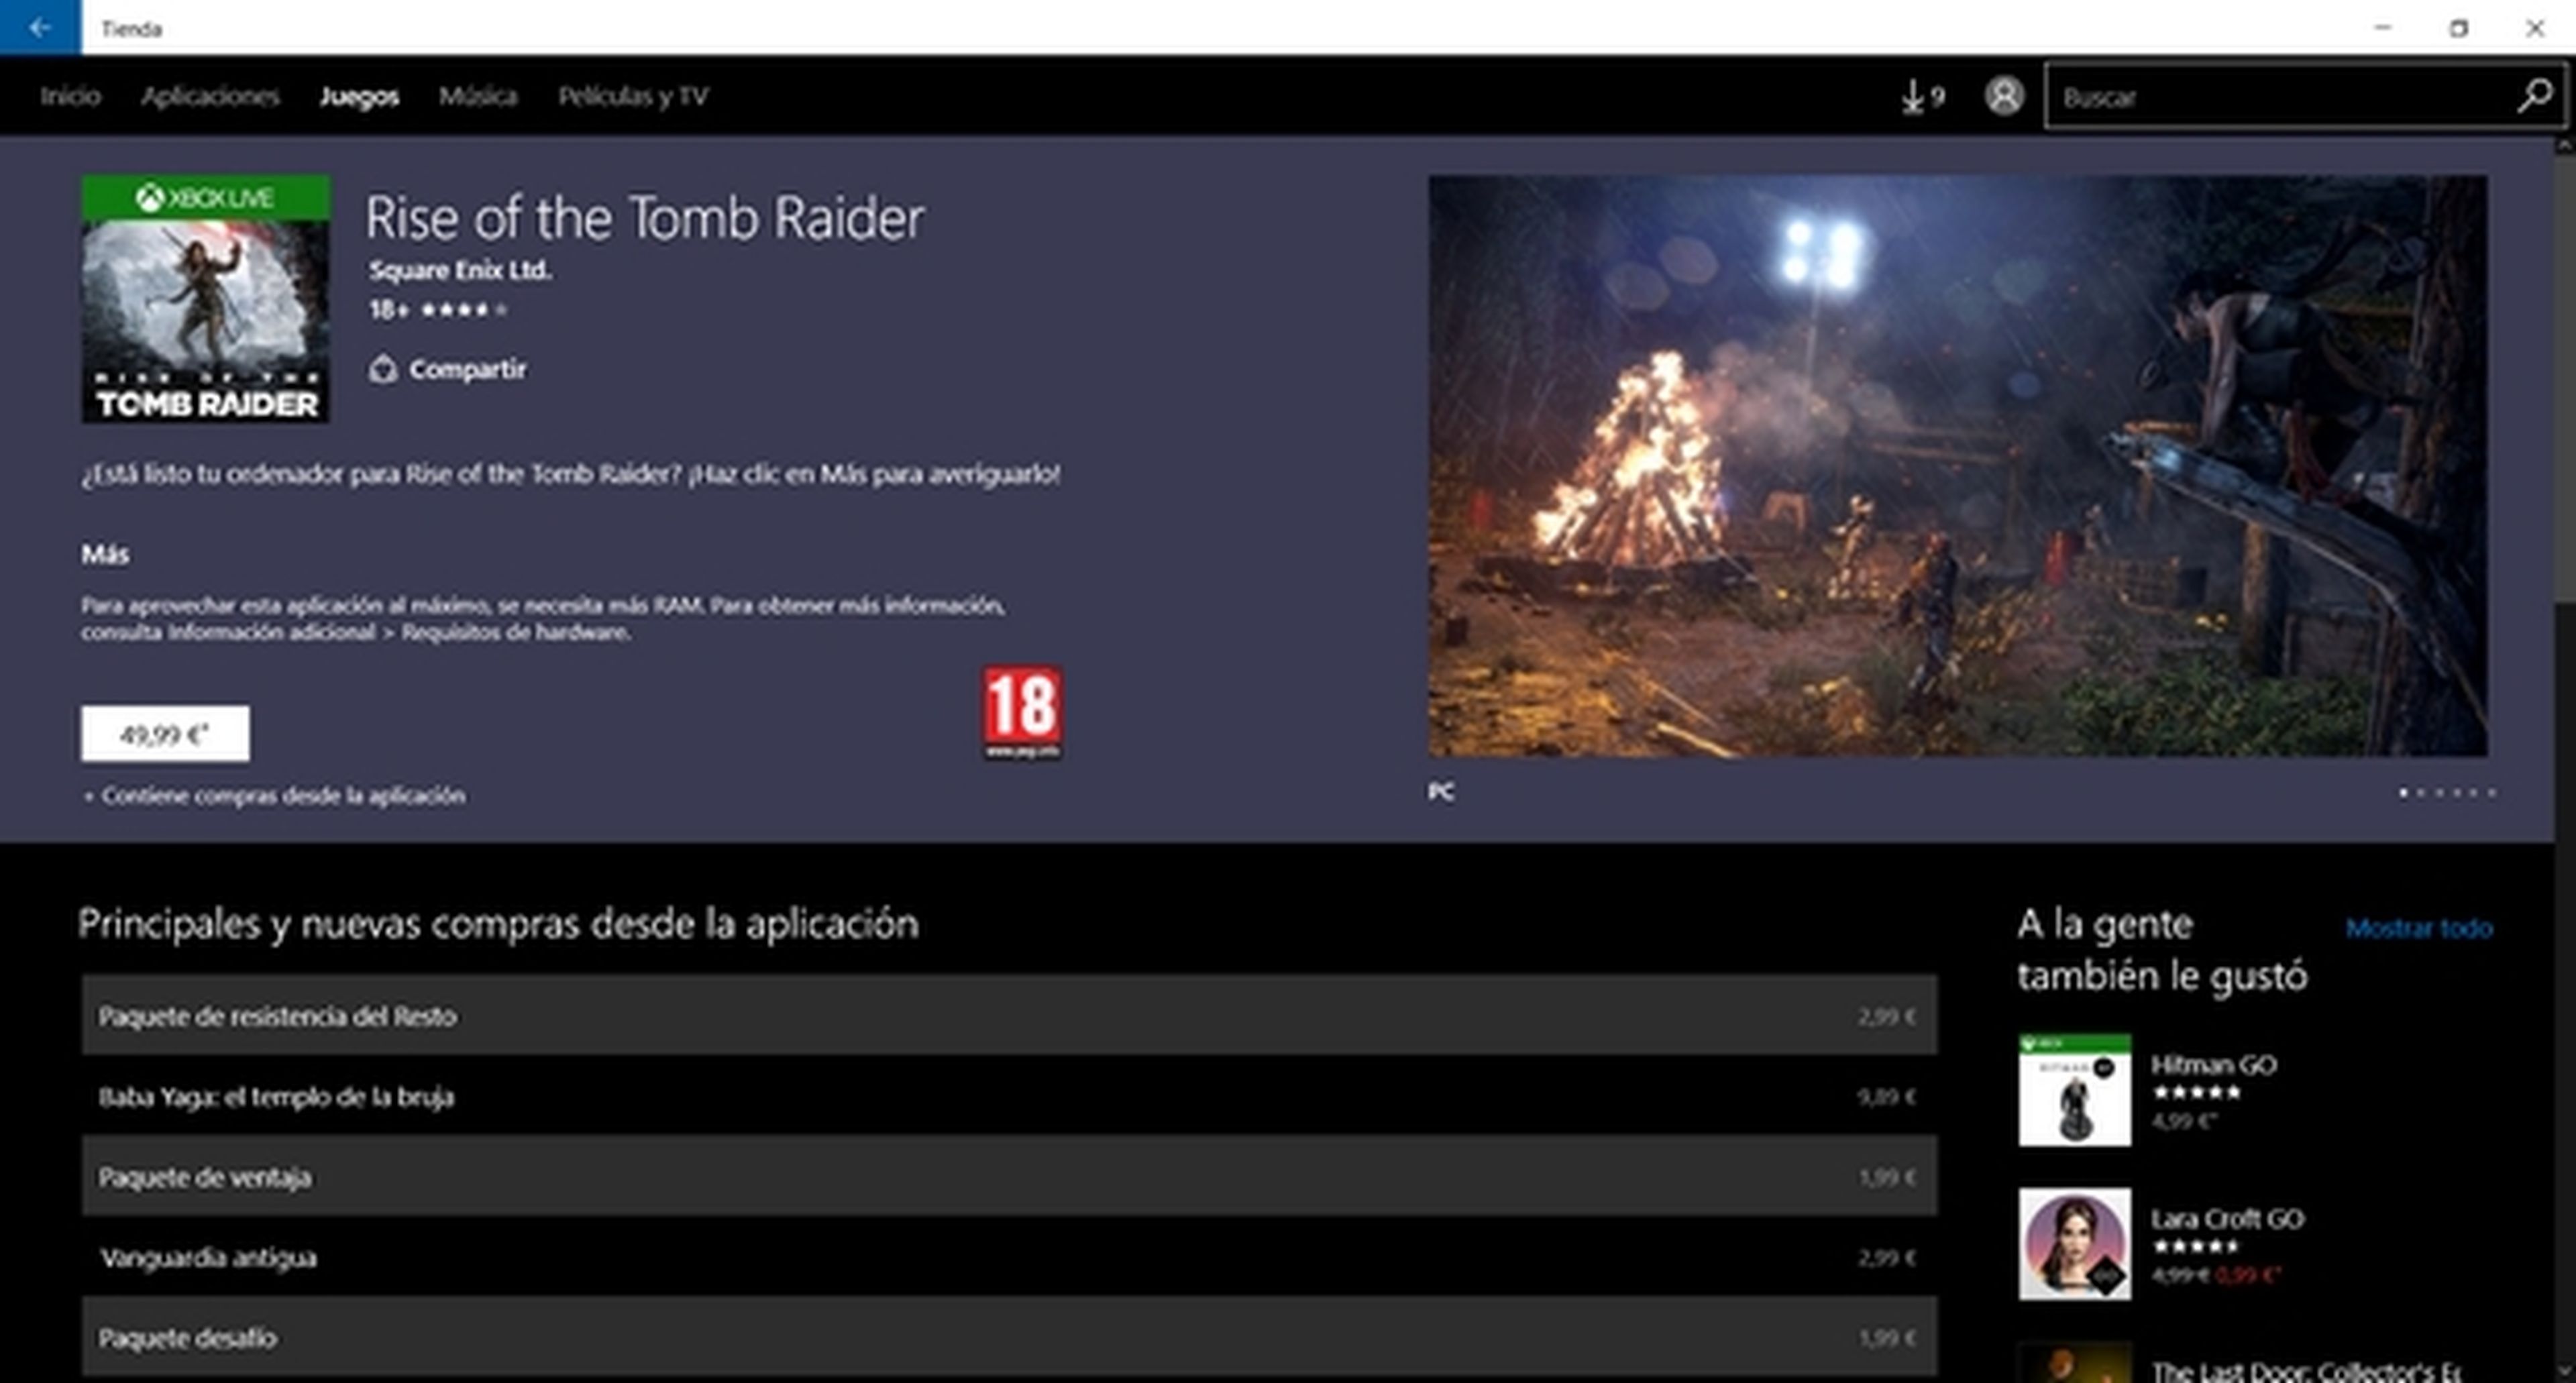Open the Películas y TV tab
Screen dimensions: 2576x1383
pyautogui.click(x=633, y=96)
